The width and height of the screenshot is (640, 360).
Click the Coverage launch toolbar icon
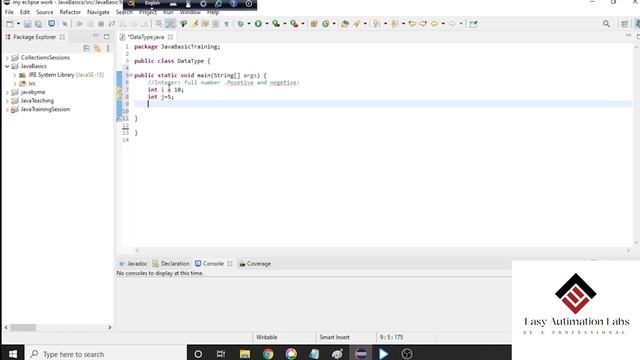(x=276, y=24)
